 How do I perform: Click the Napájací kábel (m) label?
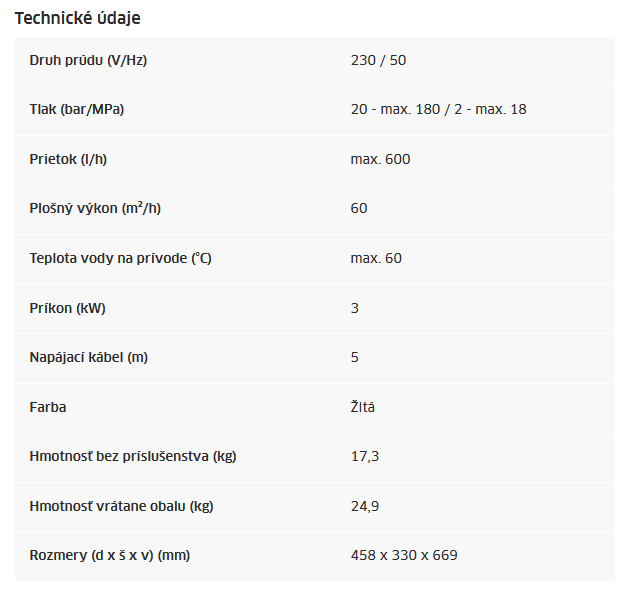tap(88, 357)
